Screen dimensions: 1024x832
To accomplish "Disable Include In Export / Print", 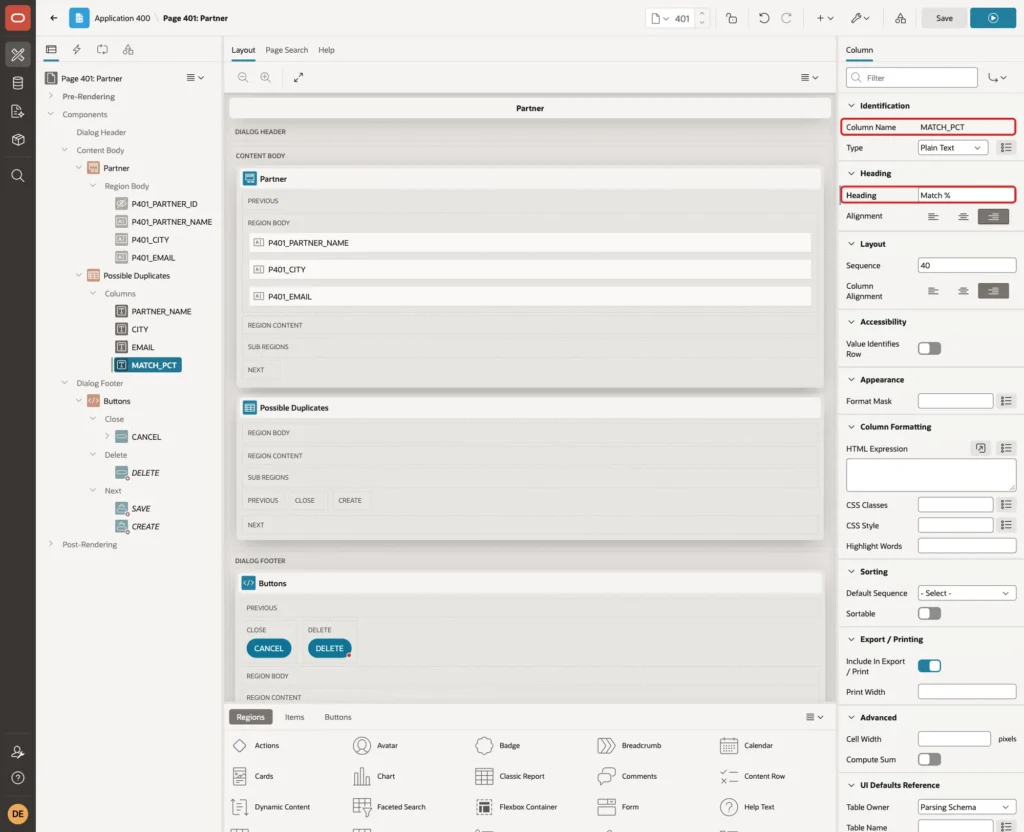I will [929, 665].
